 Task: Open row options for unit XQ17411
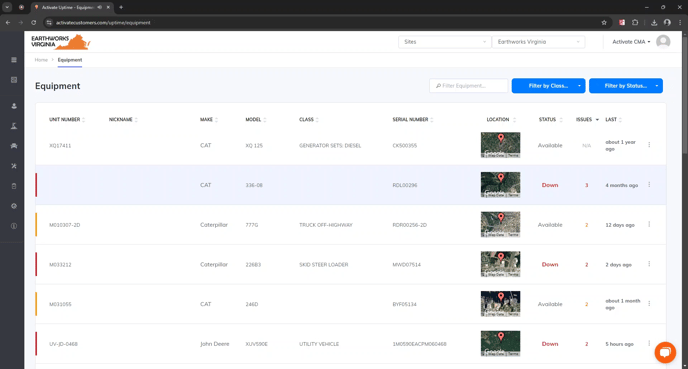click(x=649, y=145)
